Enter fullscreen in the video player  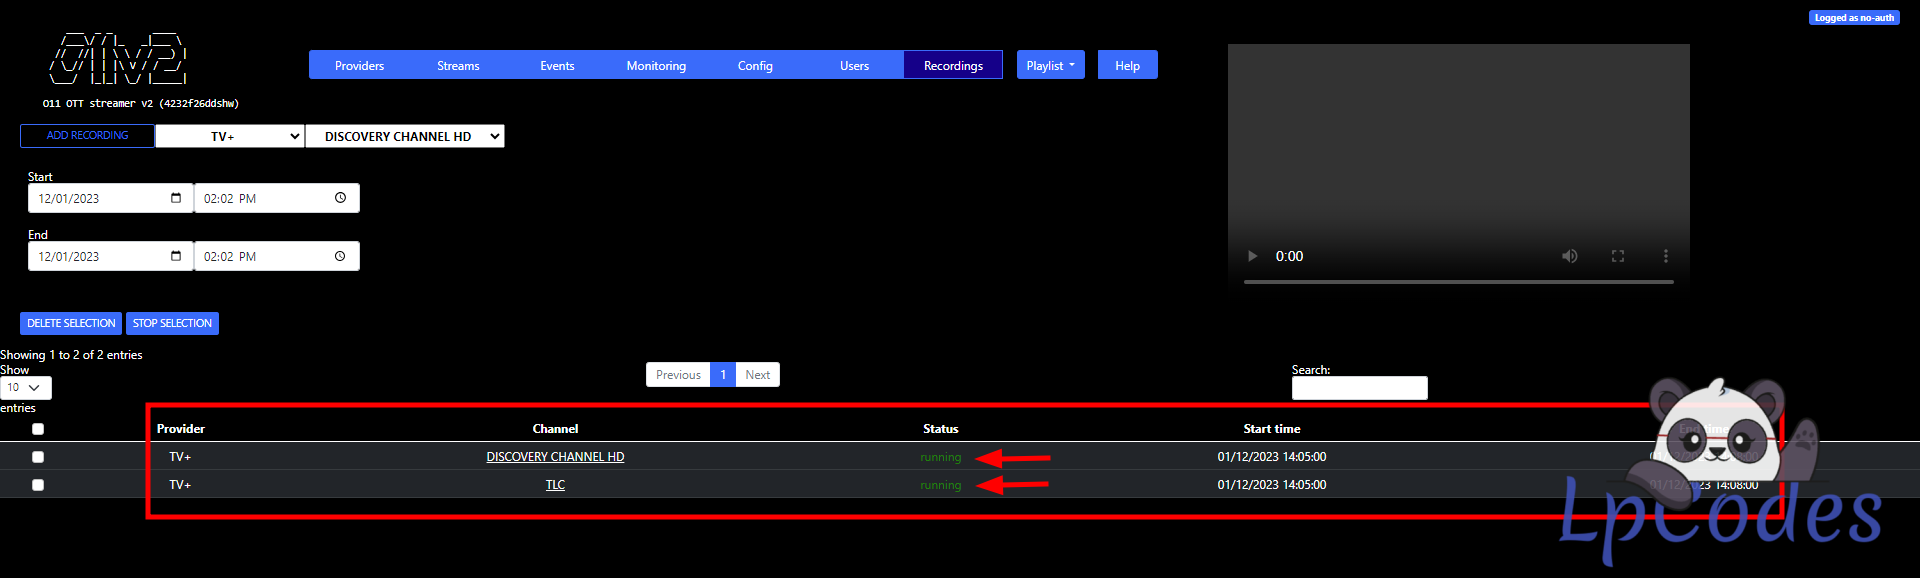[x=1618, y=256]
